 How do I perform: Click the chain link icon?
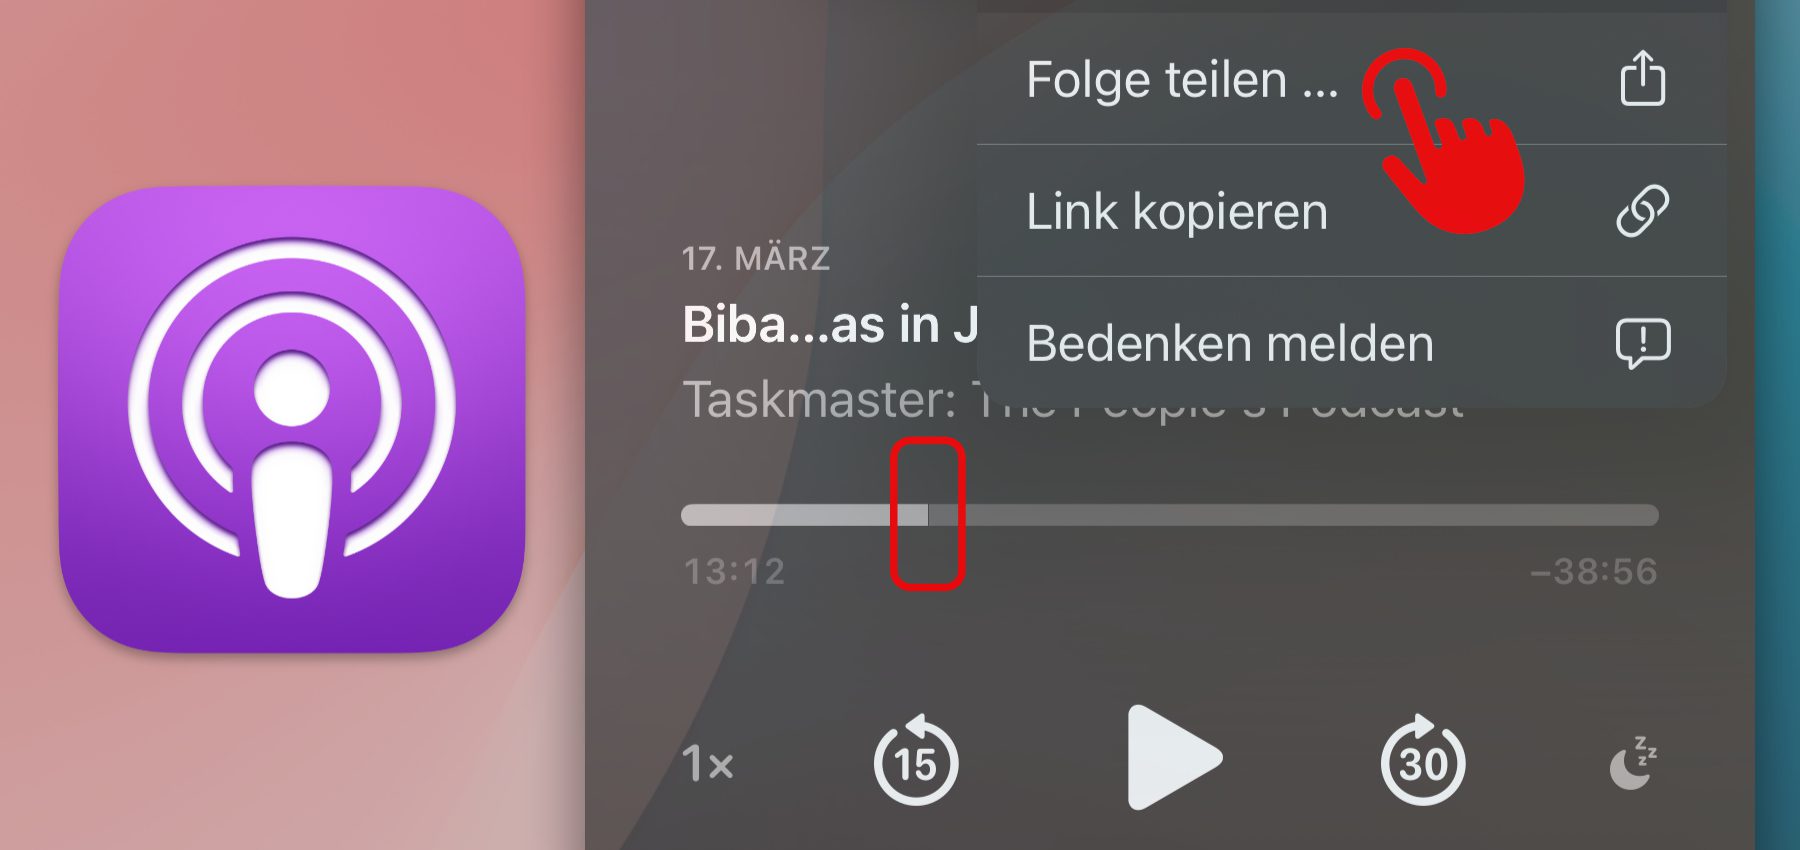[1642, 210]
